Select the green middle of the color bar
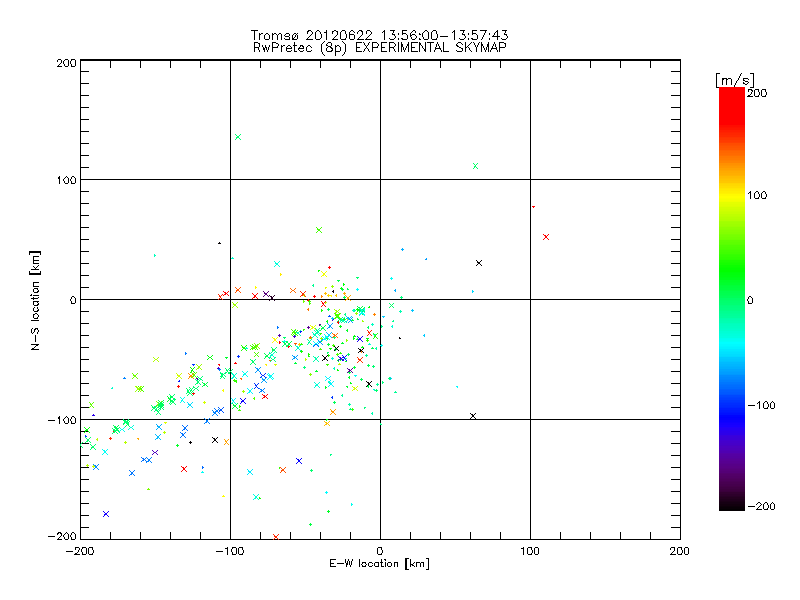The image size is (800, 600). (731, 299)
